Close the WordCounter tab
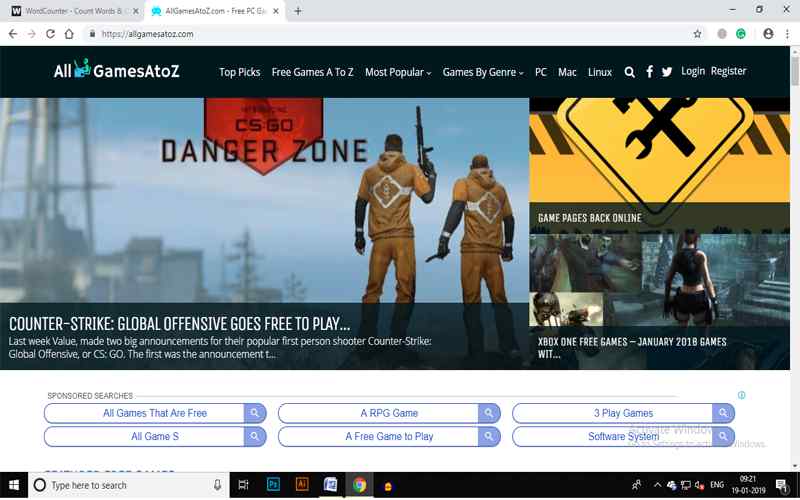Image resolution: width=800 pixels, height=500 pixels. [136, 11]
